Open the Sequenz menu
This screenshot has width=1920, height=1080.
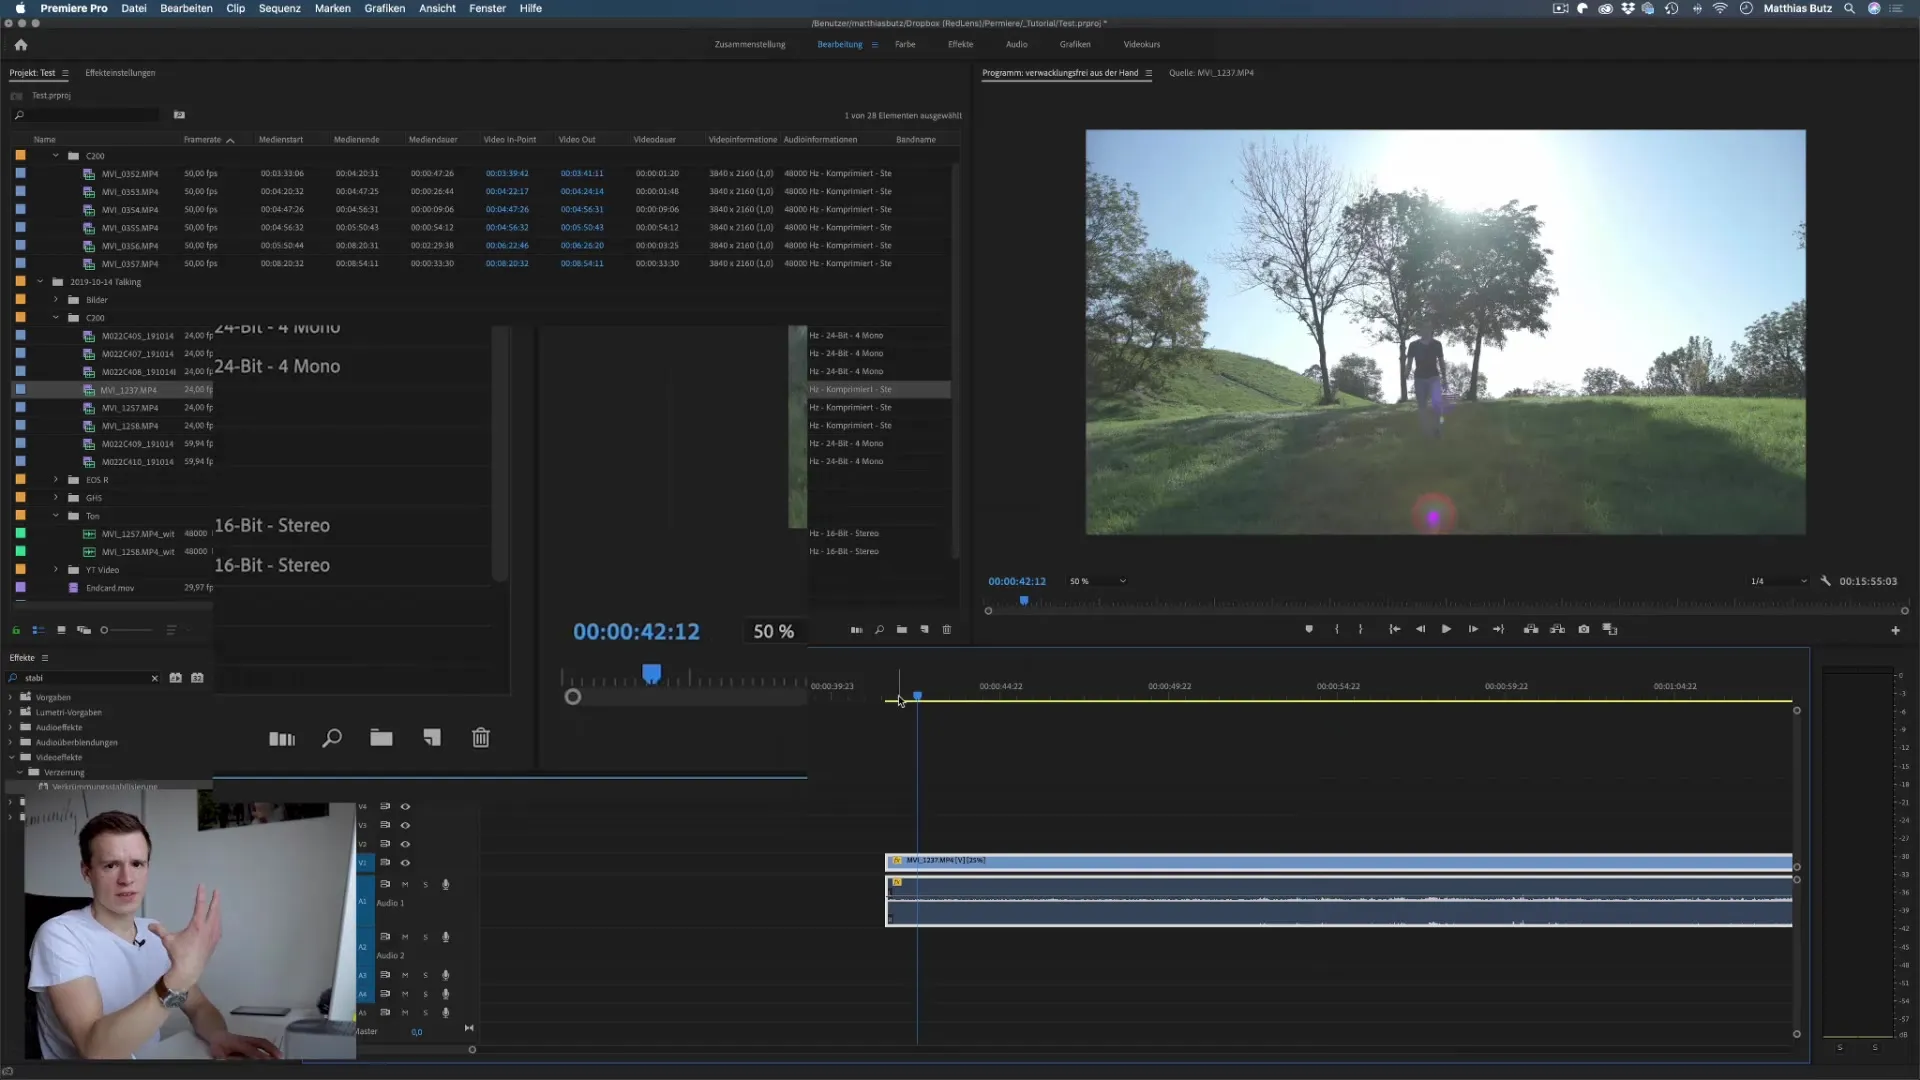280,8
